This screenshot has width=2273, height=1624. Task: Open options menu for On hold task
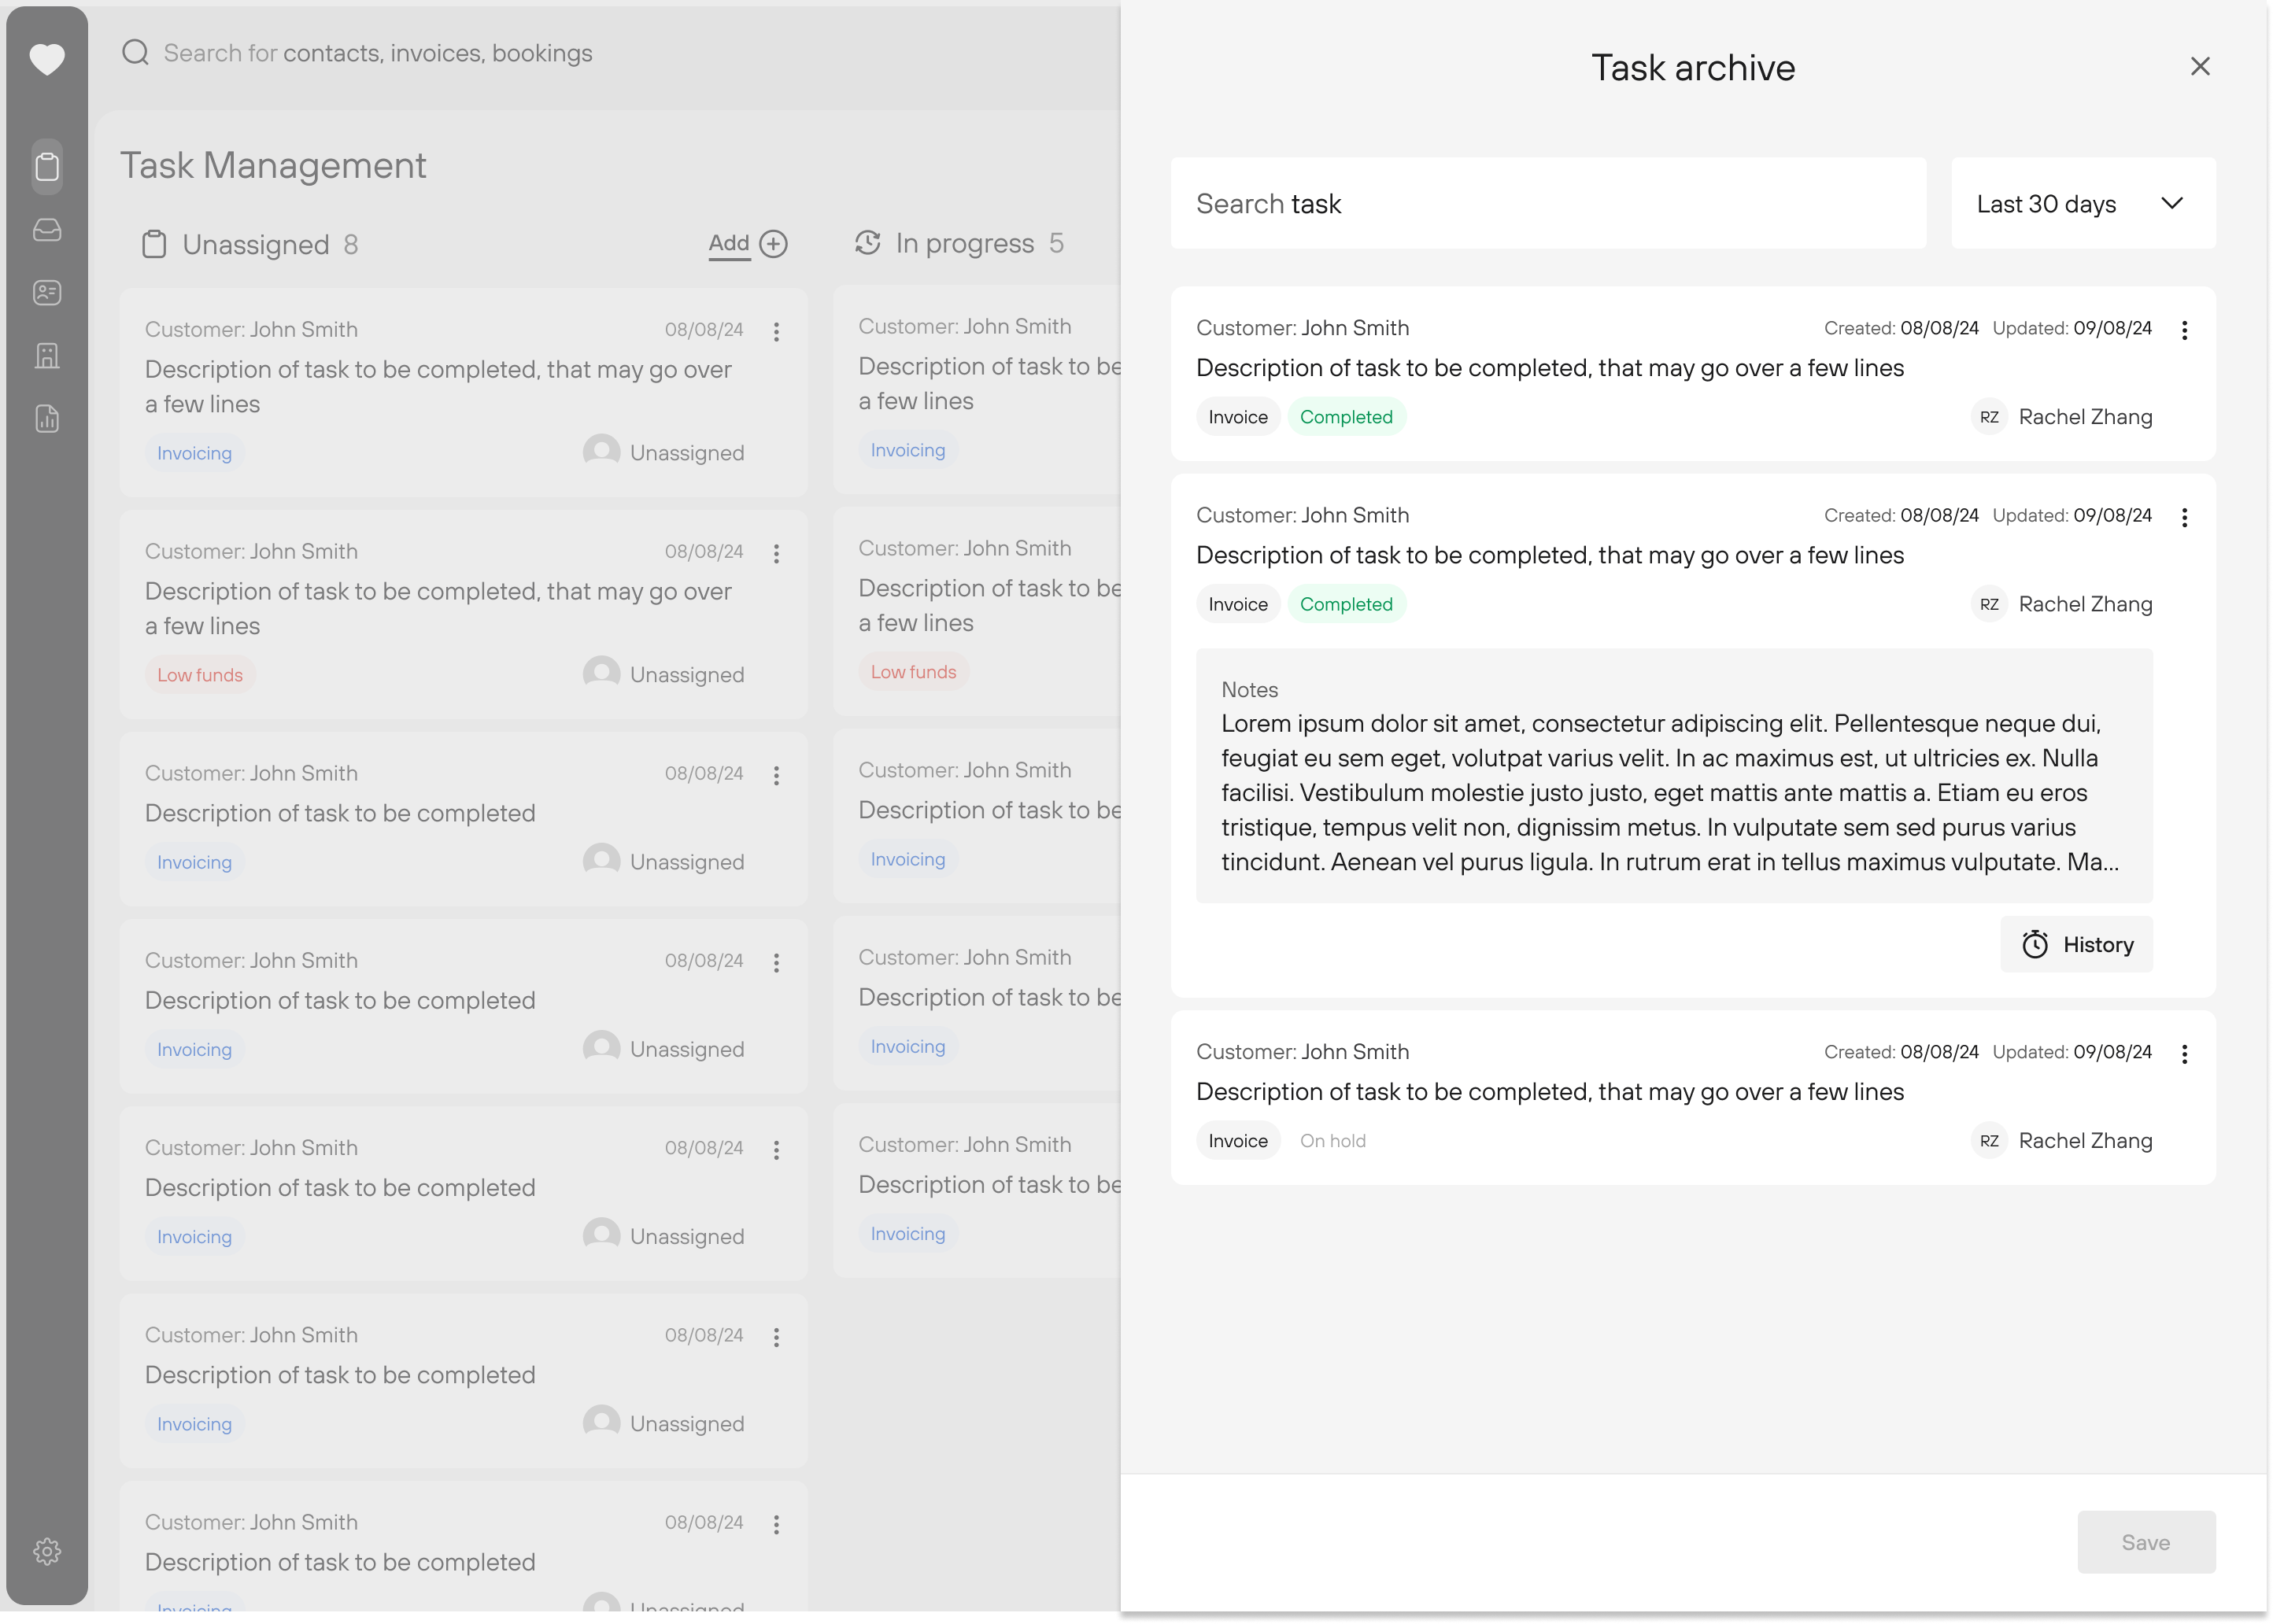[2184, 1054]
